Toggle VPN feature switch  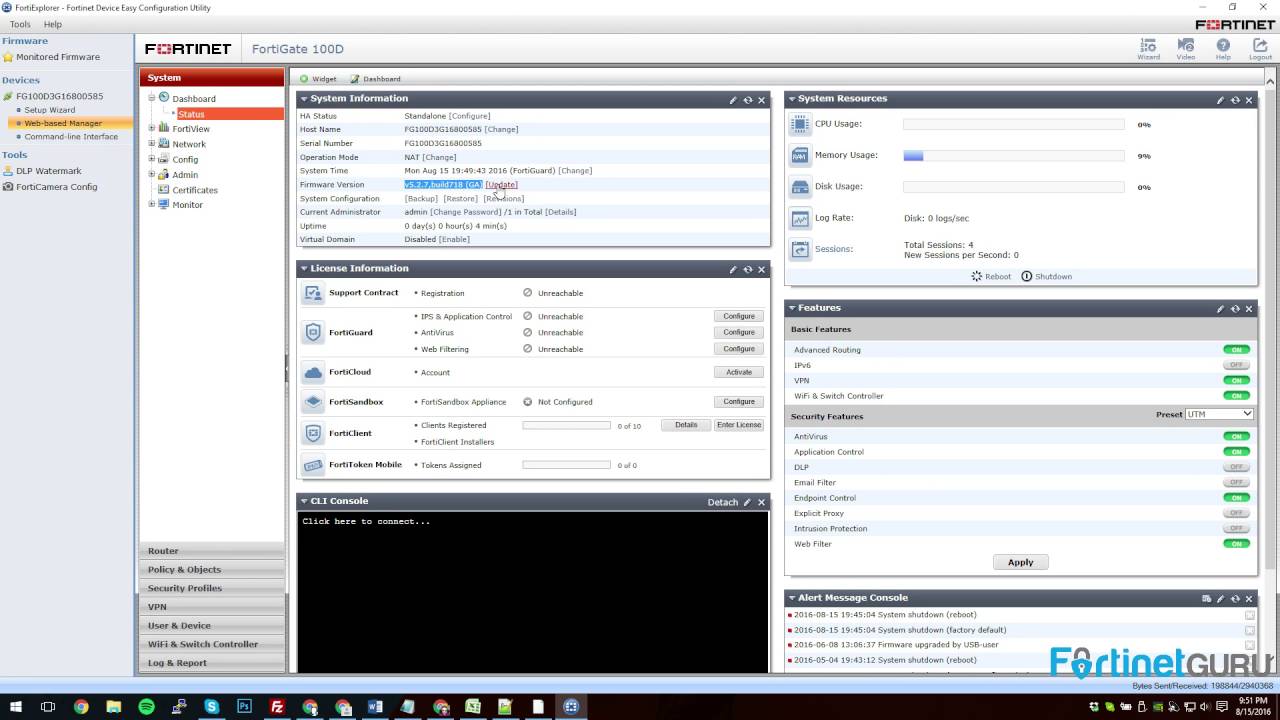(x=1237, y=380)
